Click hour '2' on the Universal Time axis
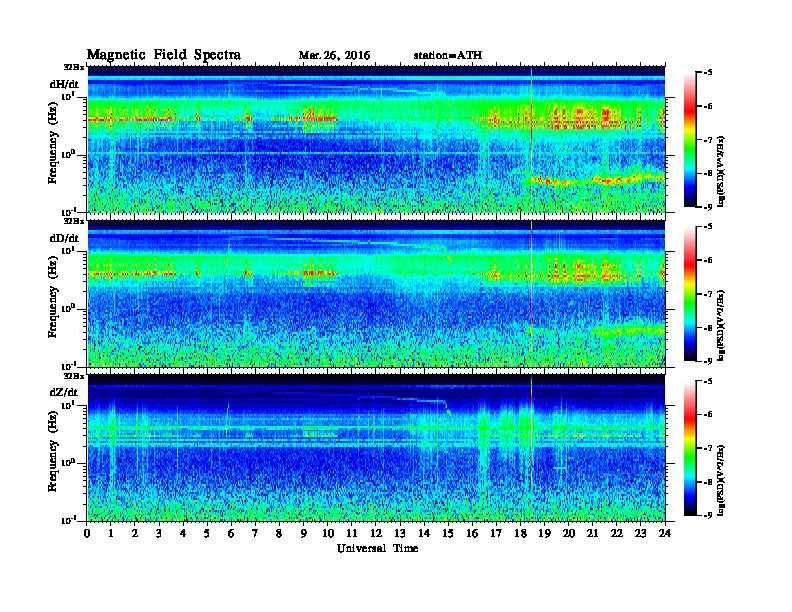 [135, 534]
